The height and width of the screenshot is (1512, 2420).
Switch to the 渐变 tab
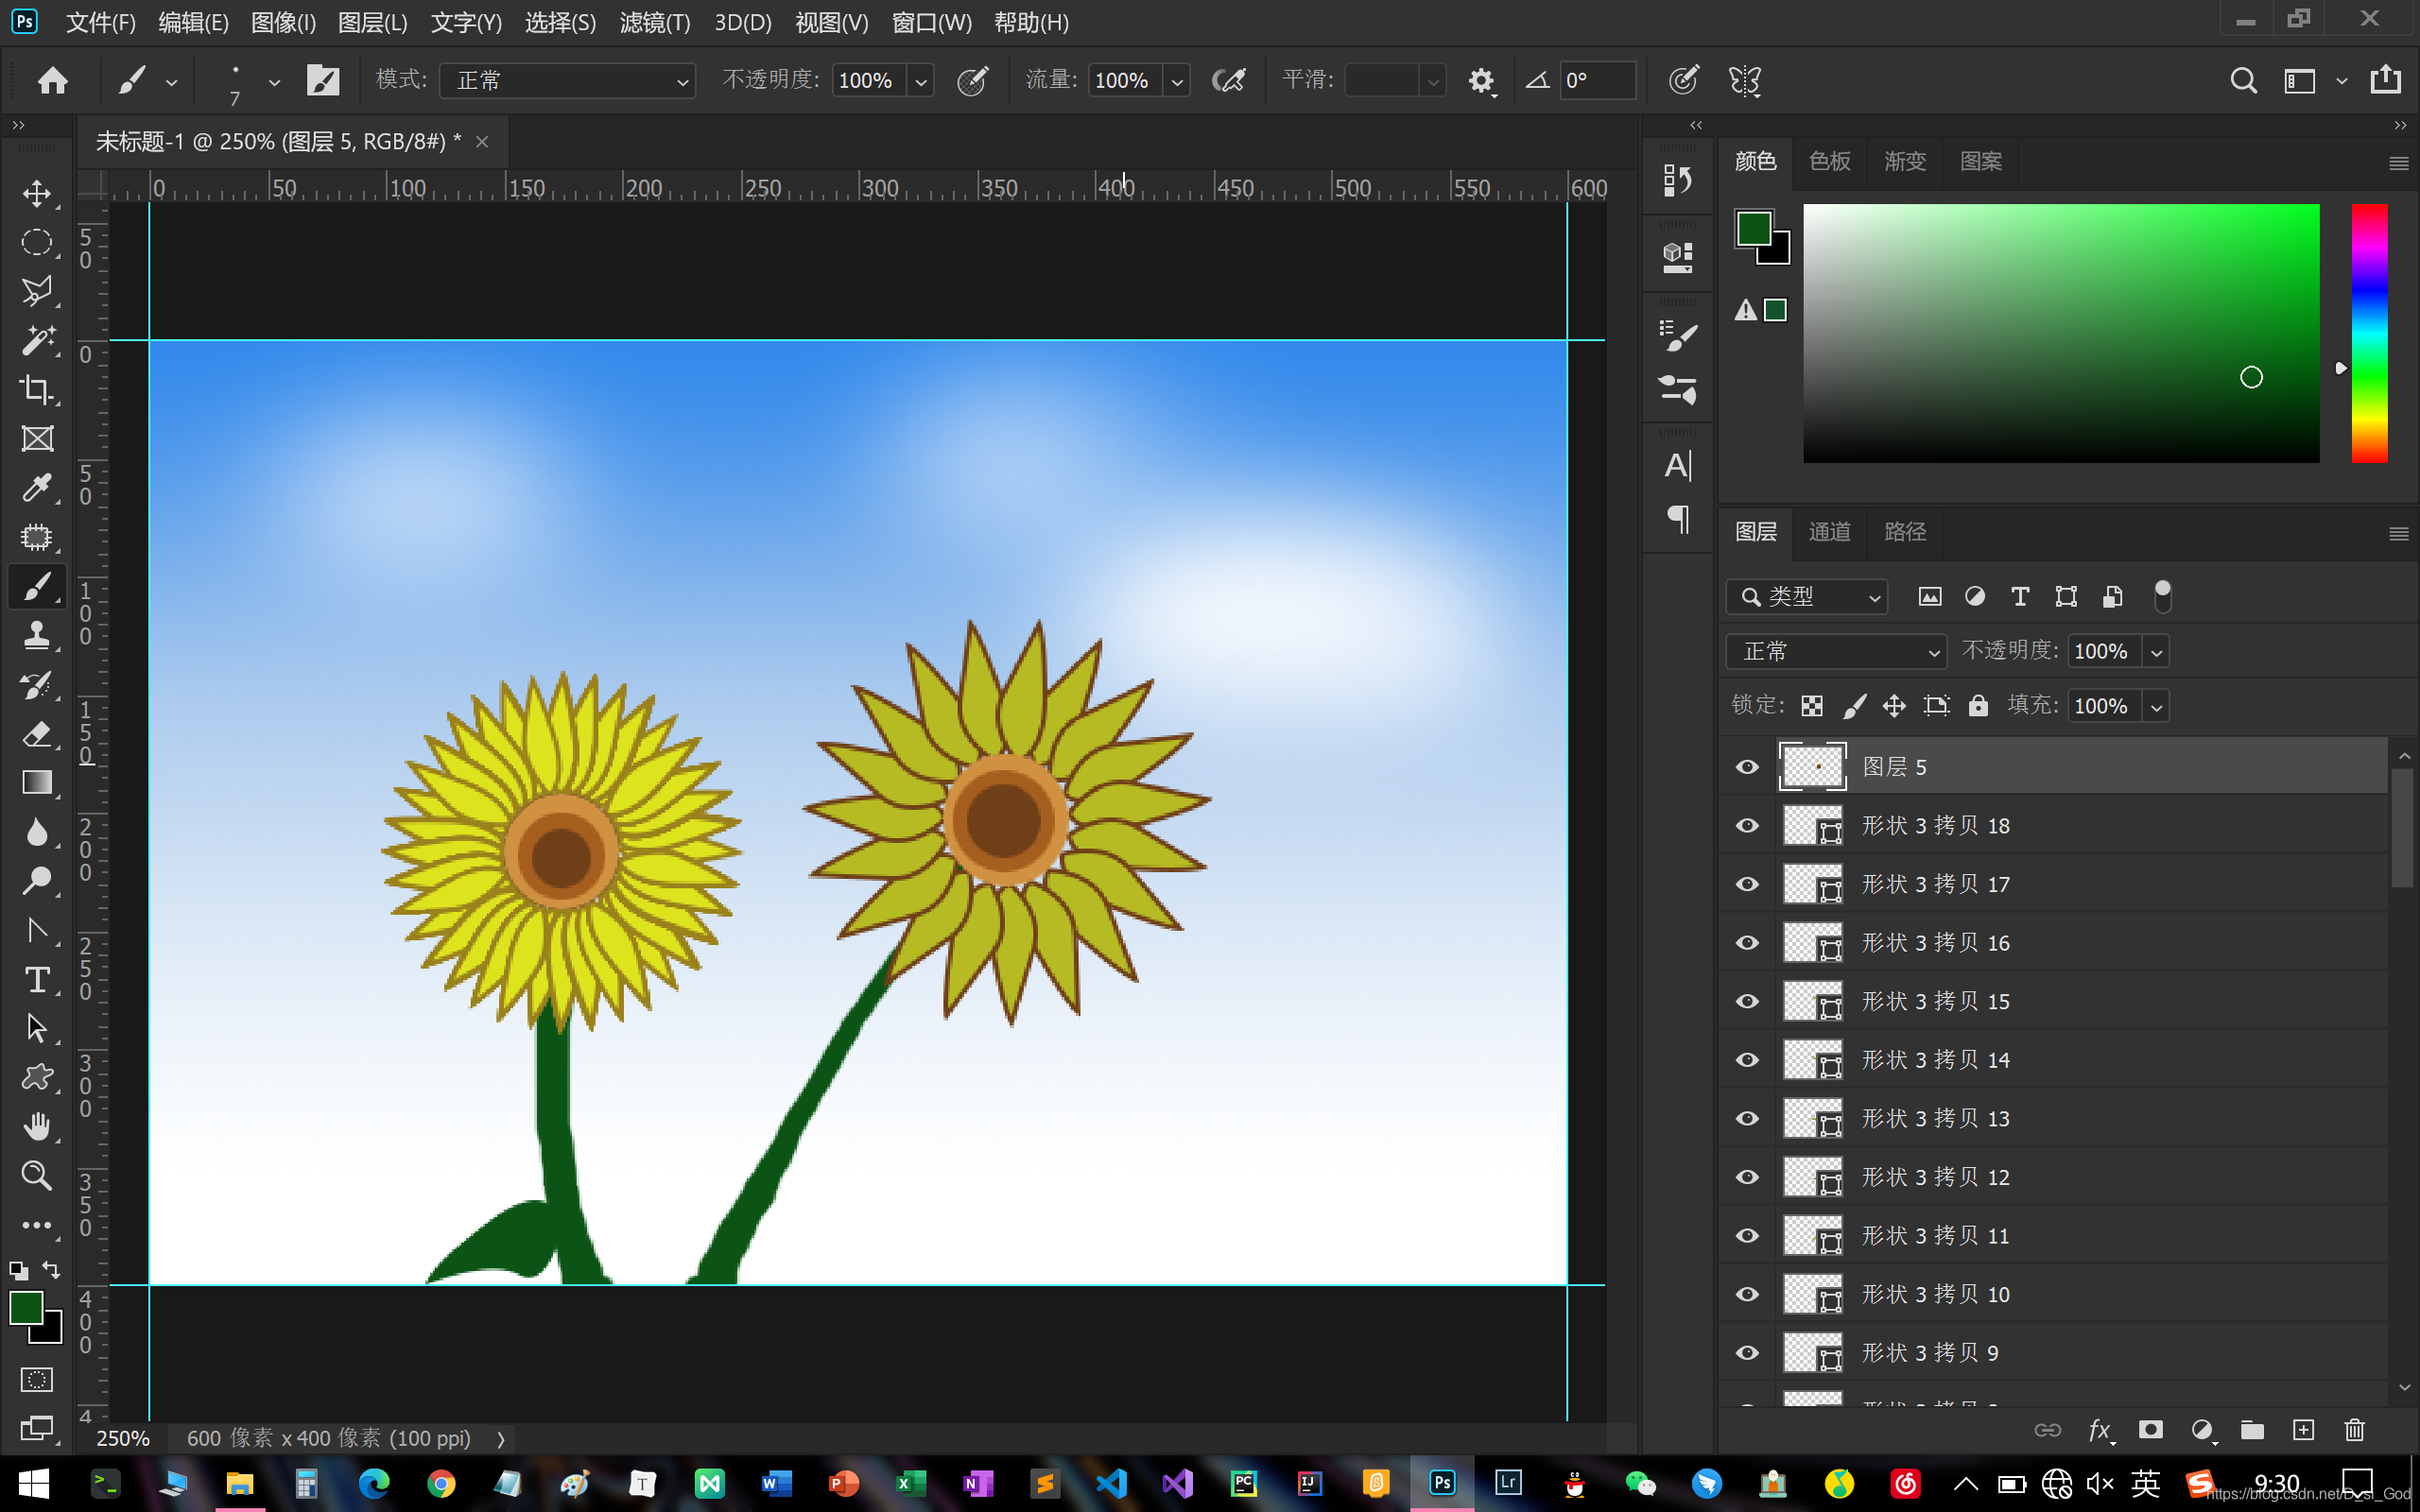coord(1905,161)
